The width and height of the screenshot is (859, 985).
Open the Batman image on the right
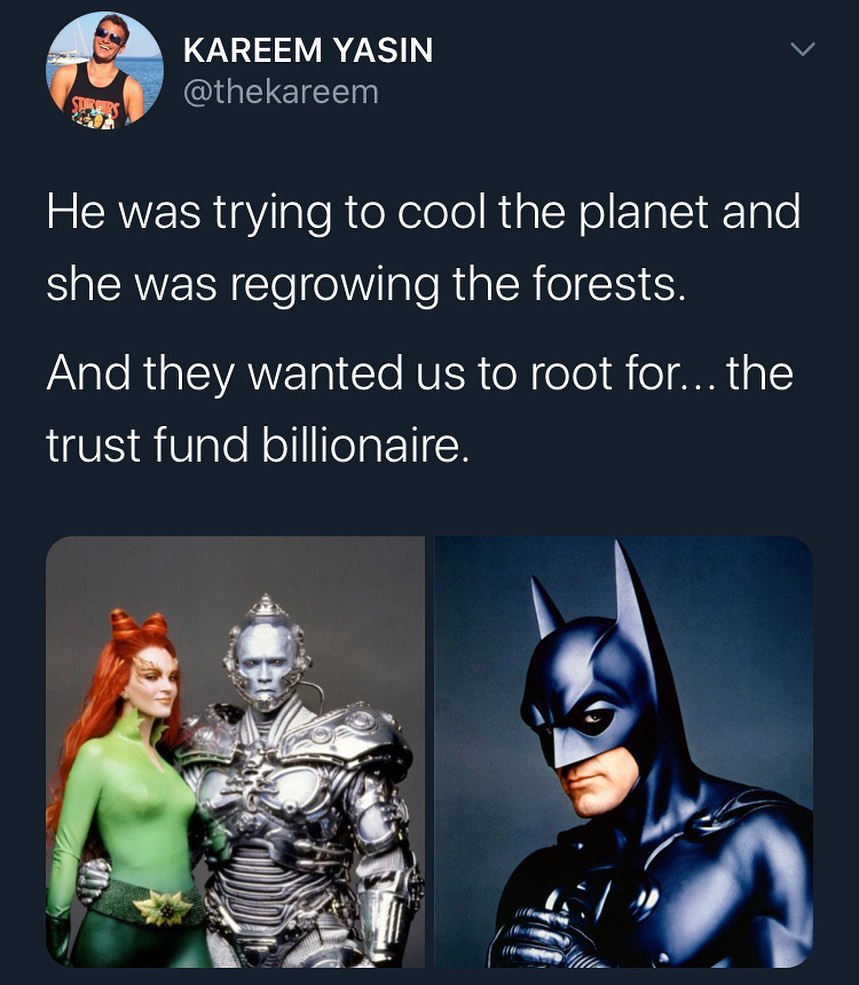[x=623, y=752]
